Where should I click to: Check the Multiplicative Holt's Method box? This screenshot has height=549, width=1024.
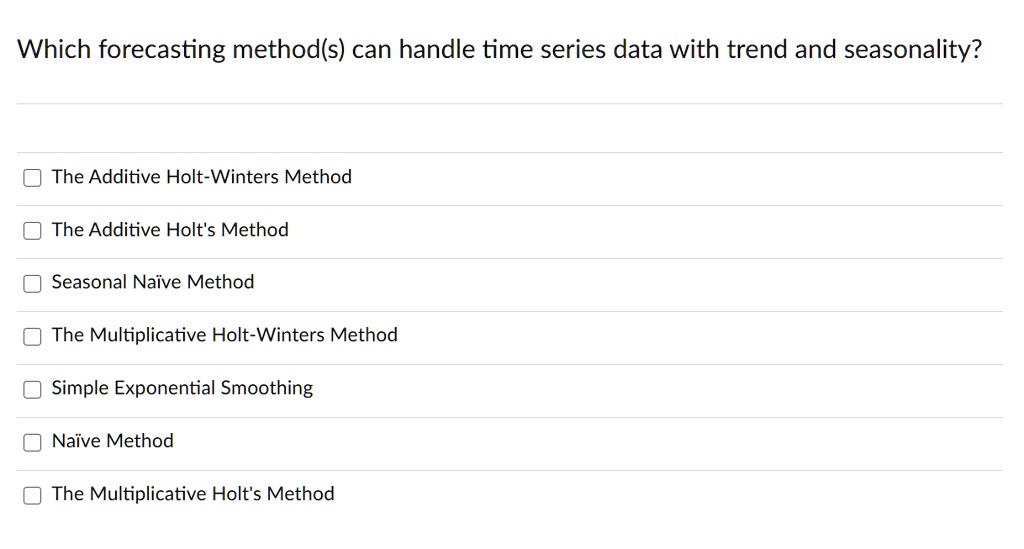pyautogui.click(x=33, y=495)
